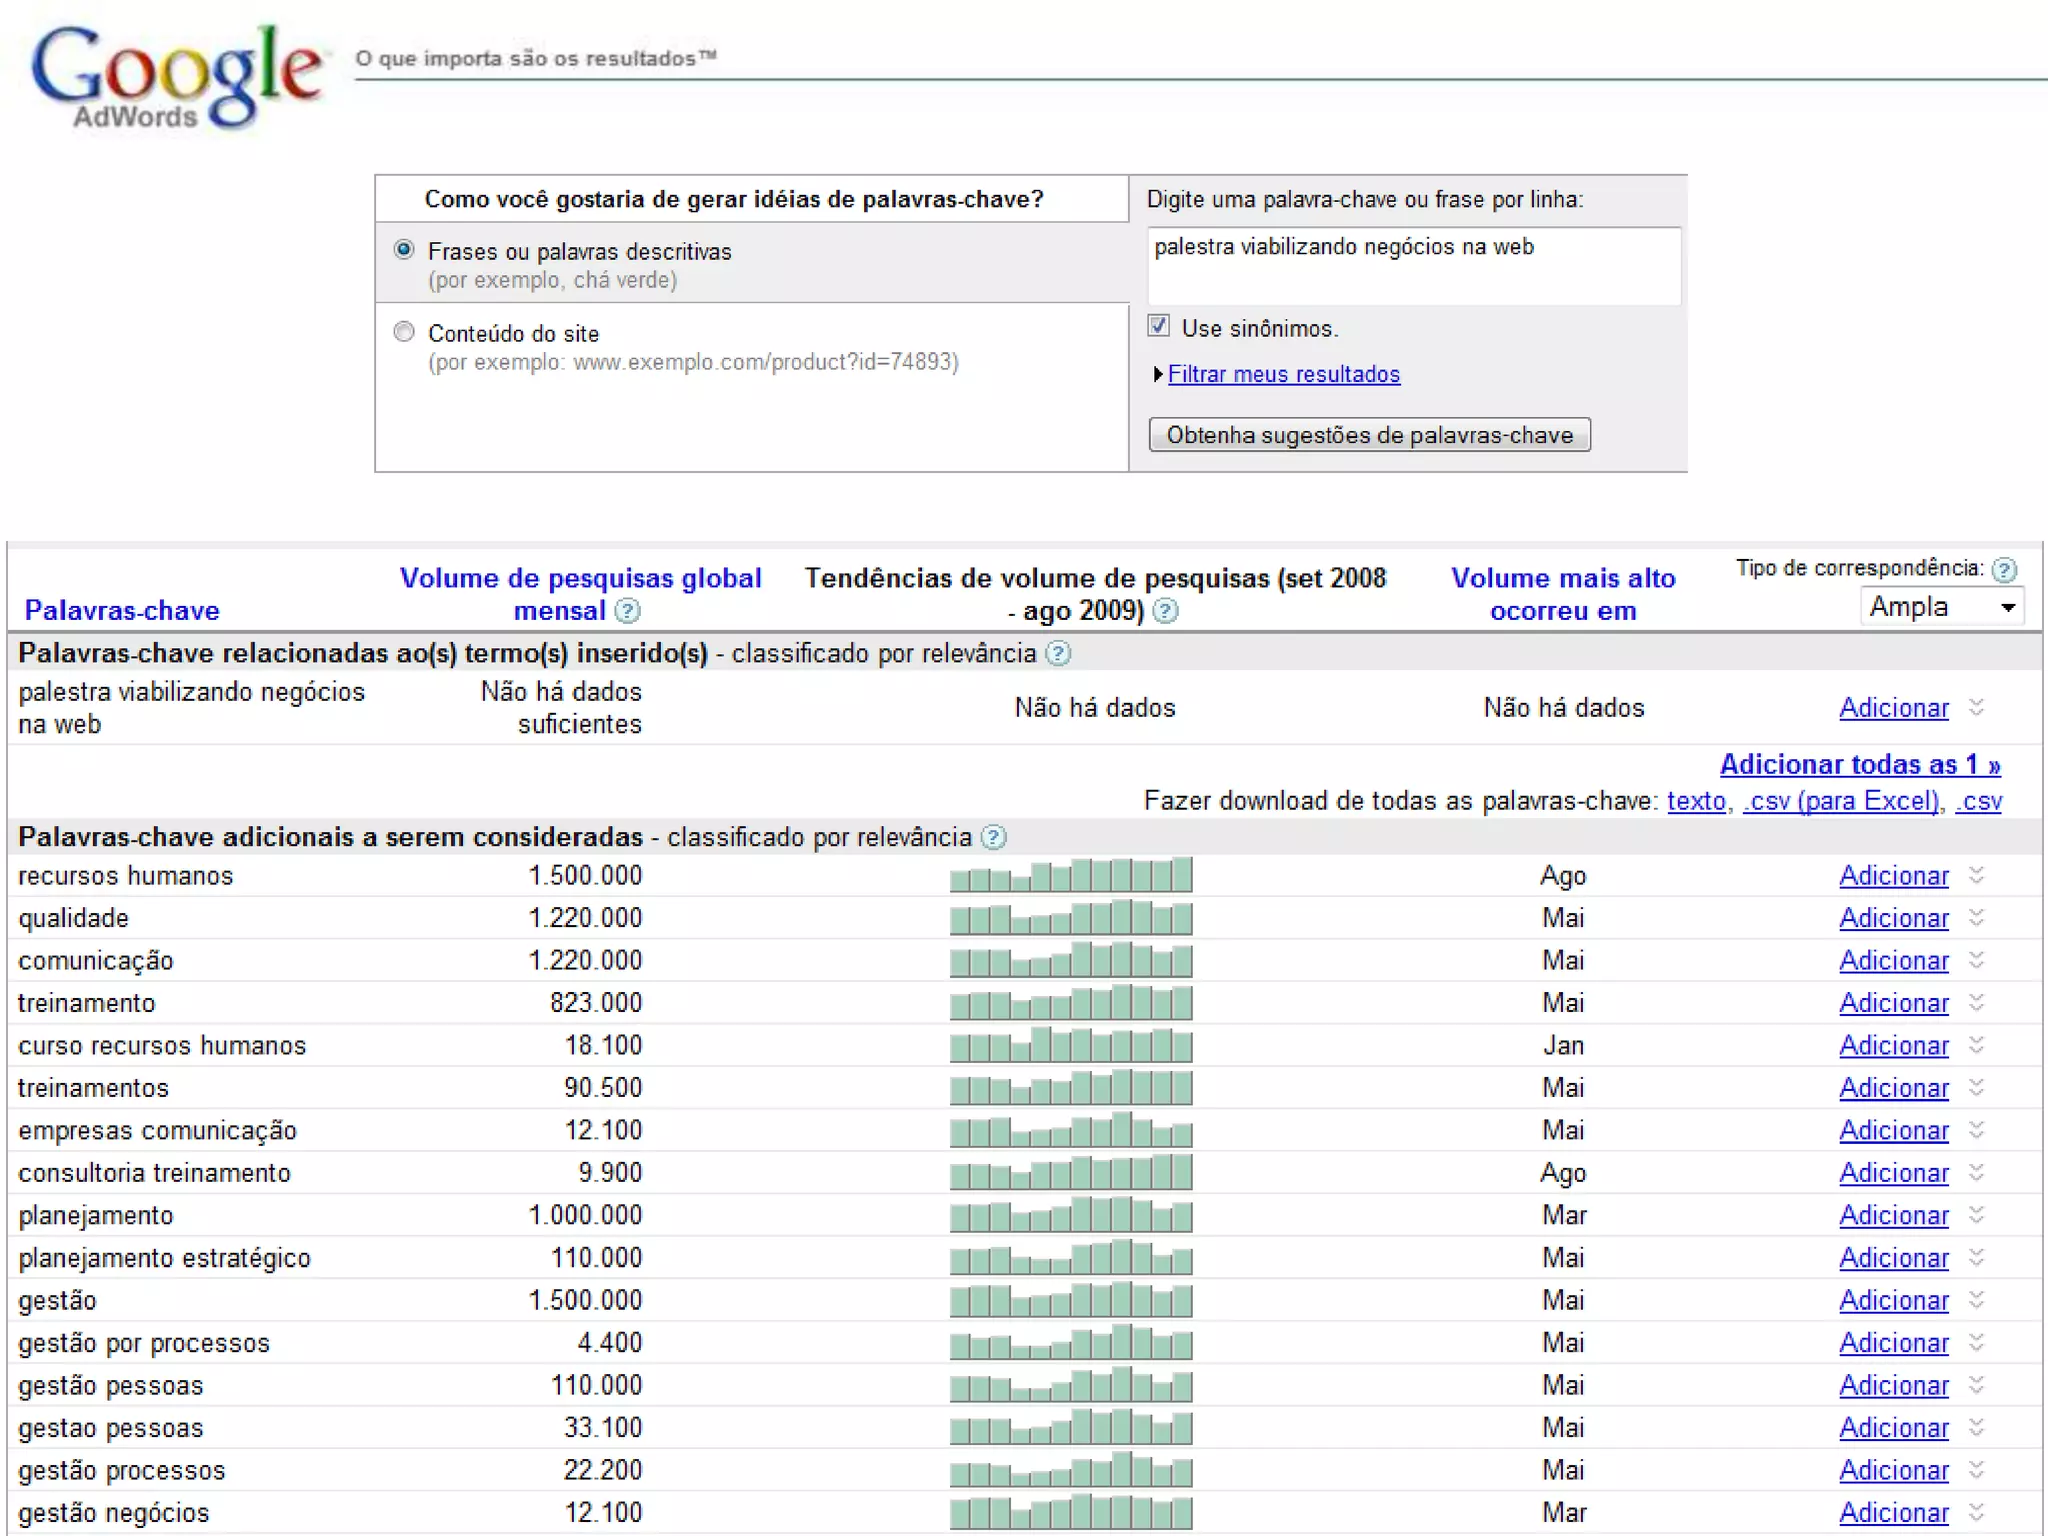2048x1536 pixels.
Task: Expand options arrow for treinamento row
Action: pyautogui.click(x=1976, y=1003)
